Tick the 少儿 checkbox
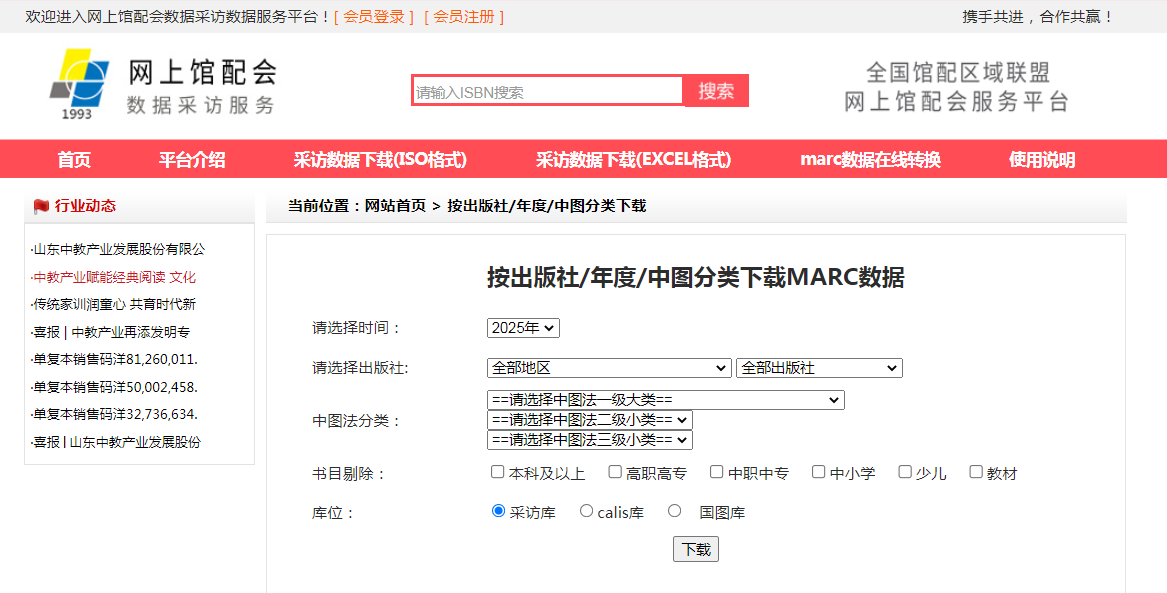Screen dimensions: 1167x593 pyautogui.click(x=905, y=472)
